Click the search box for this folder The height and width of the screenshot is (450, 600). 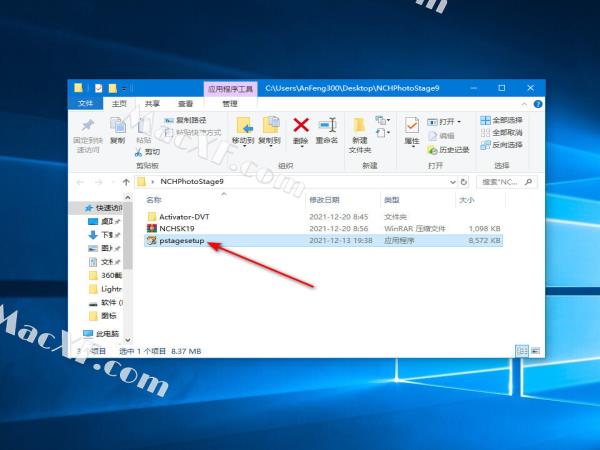[x=507, y=182]
